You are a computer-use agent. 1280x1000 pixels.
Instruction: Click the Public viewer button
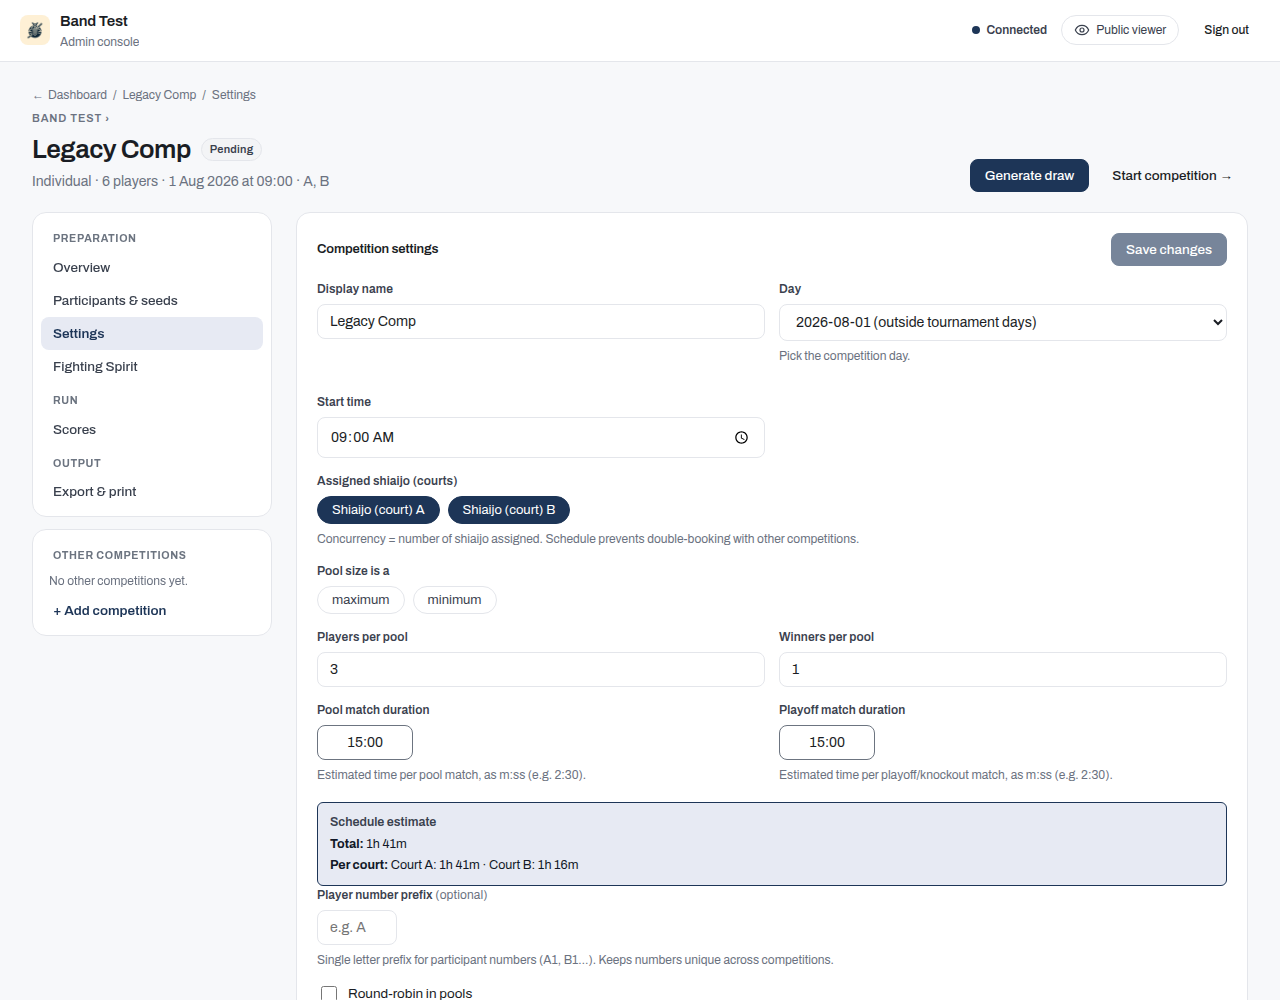click(1120, 30)
